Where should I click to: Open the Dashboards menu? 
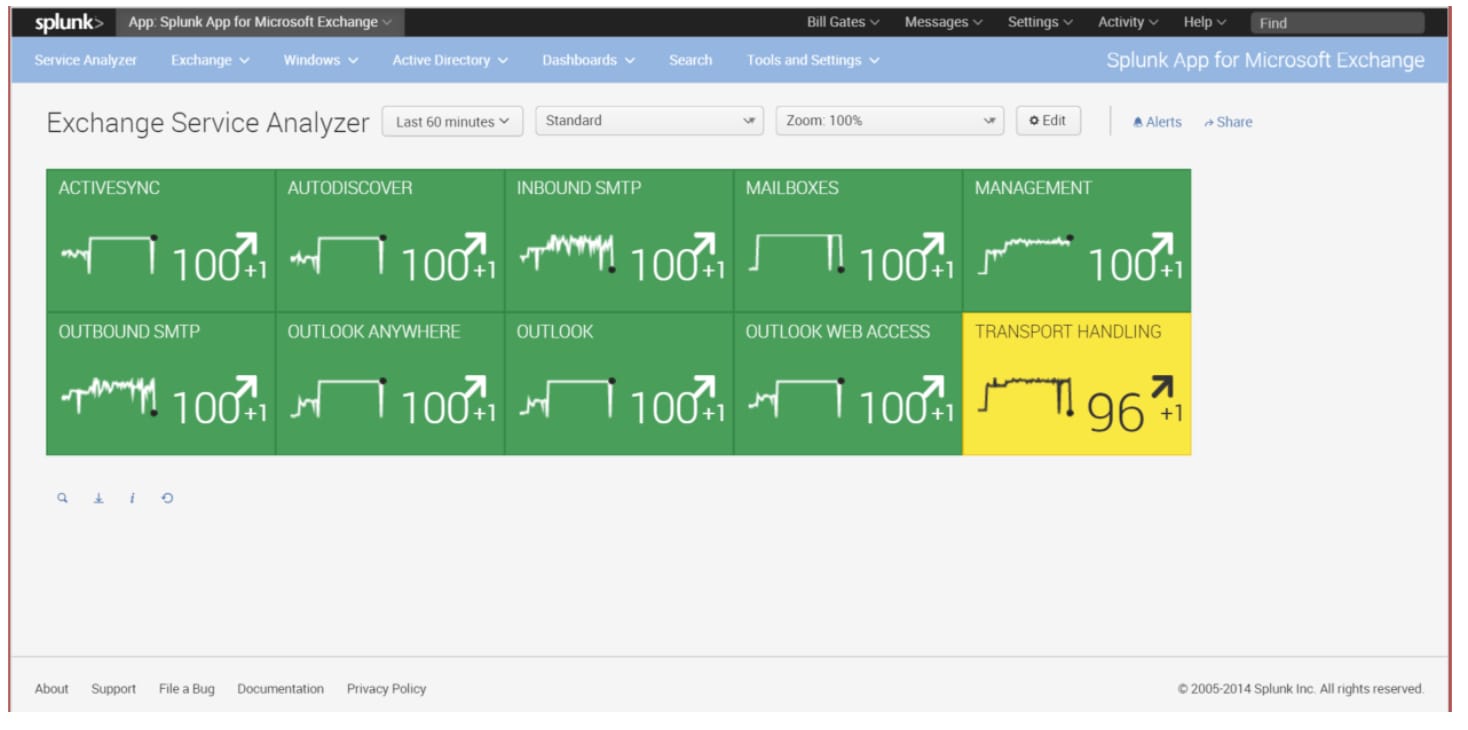[588, 60]
